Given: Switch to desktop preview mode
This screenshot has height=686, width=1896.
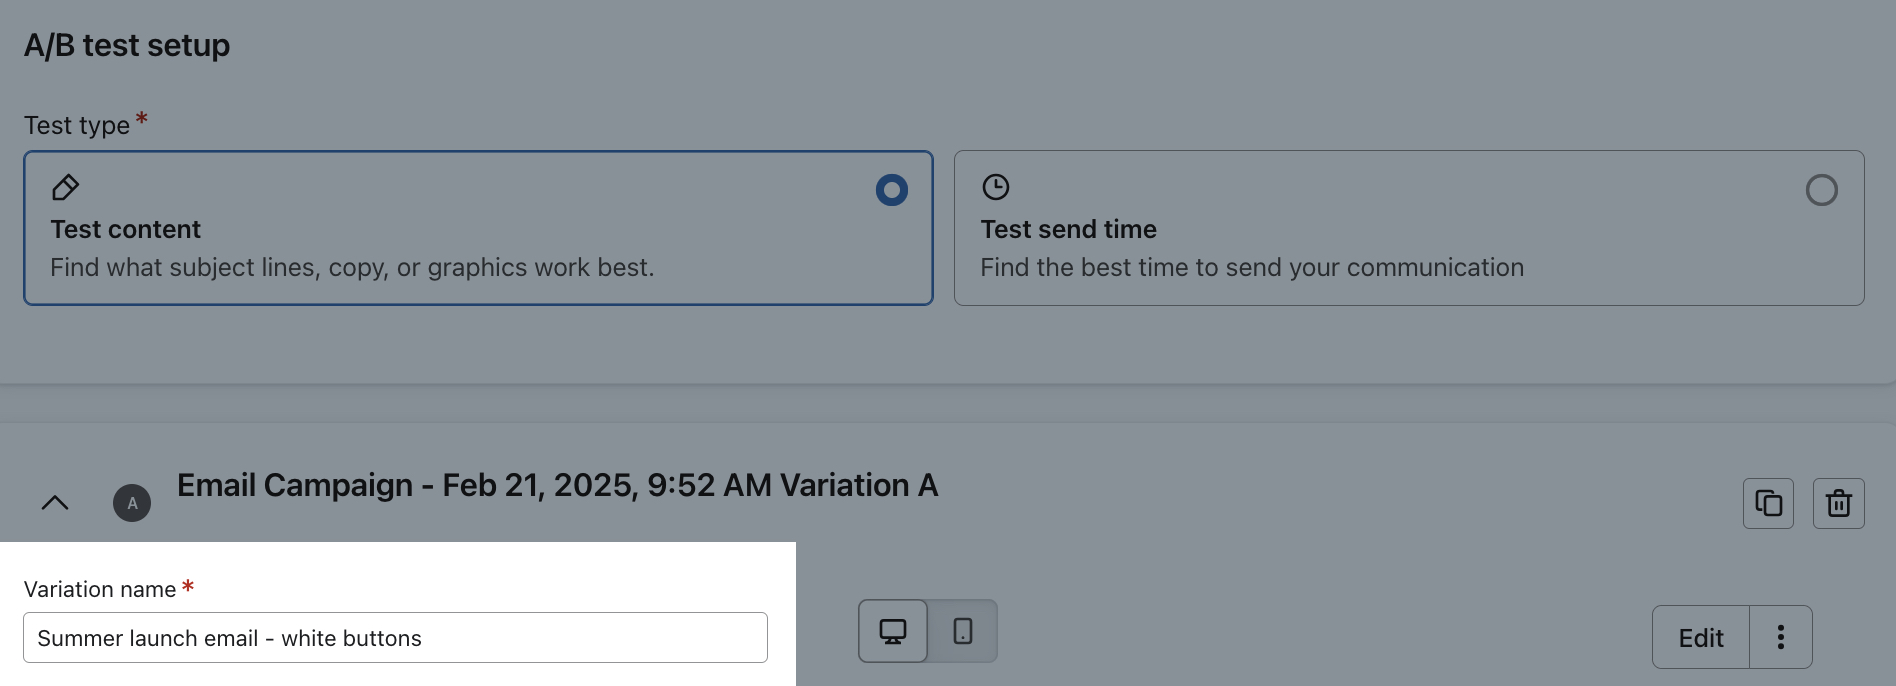Looking at the screenshot, I should pos(891,631).
